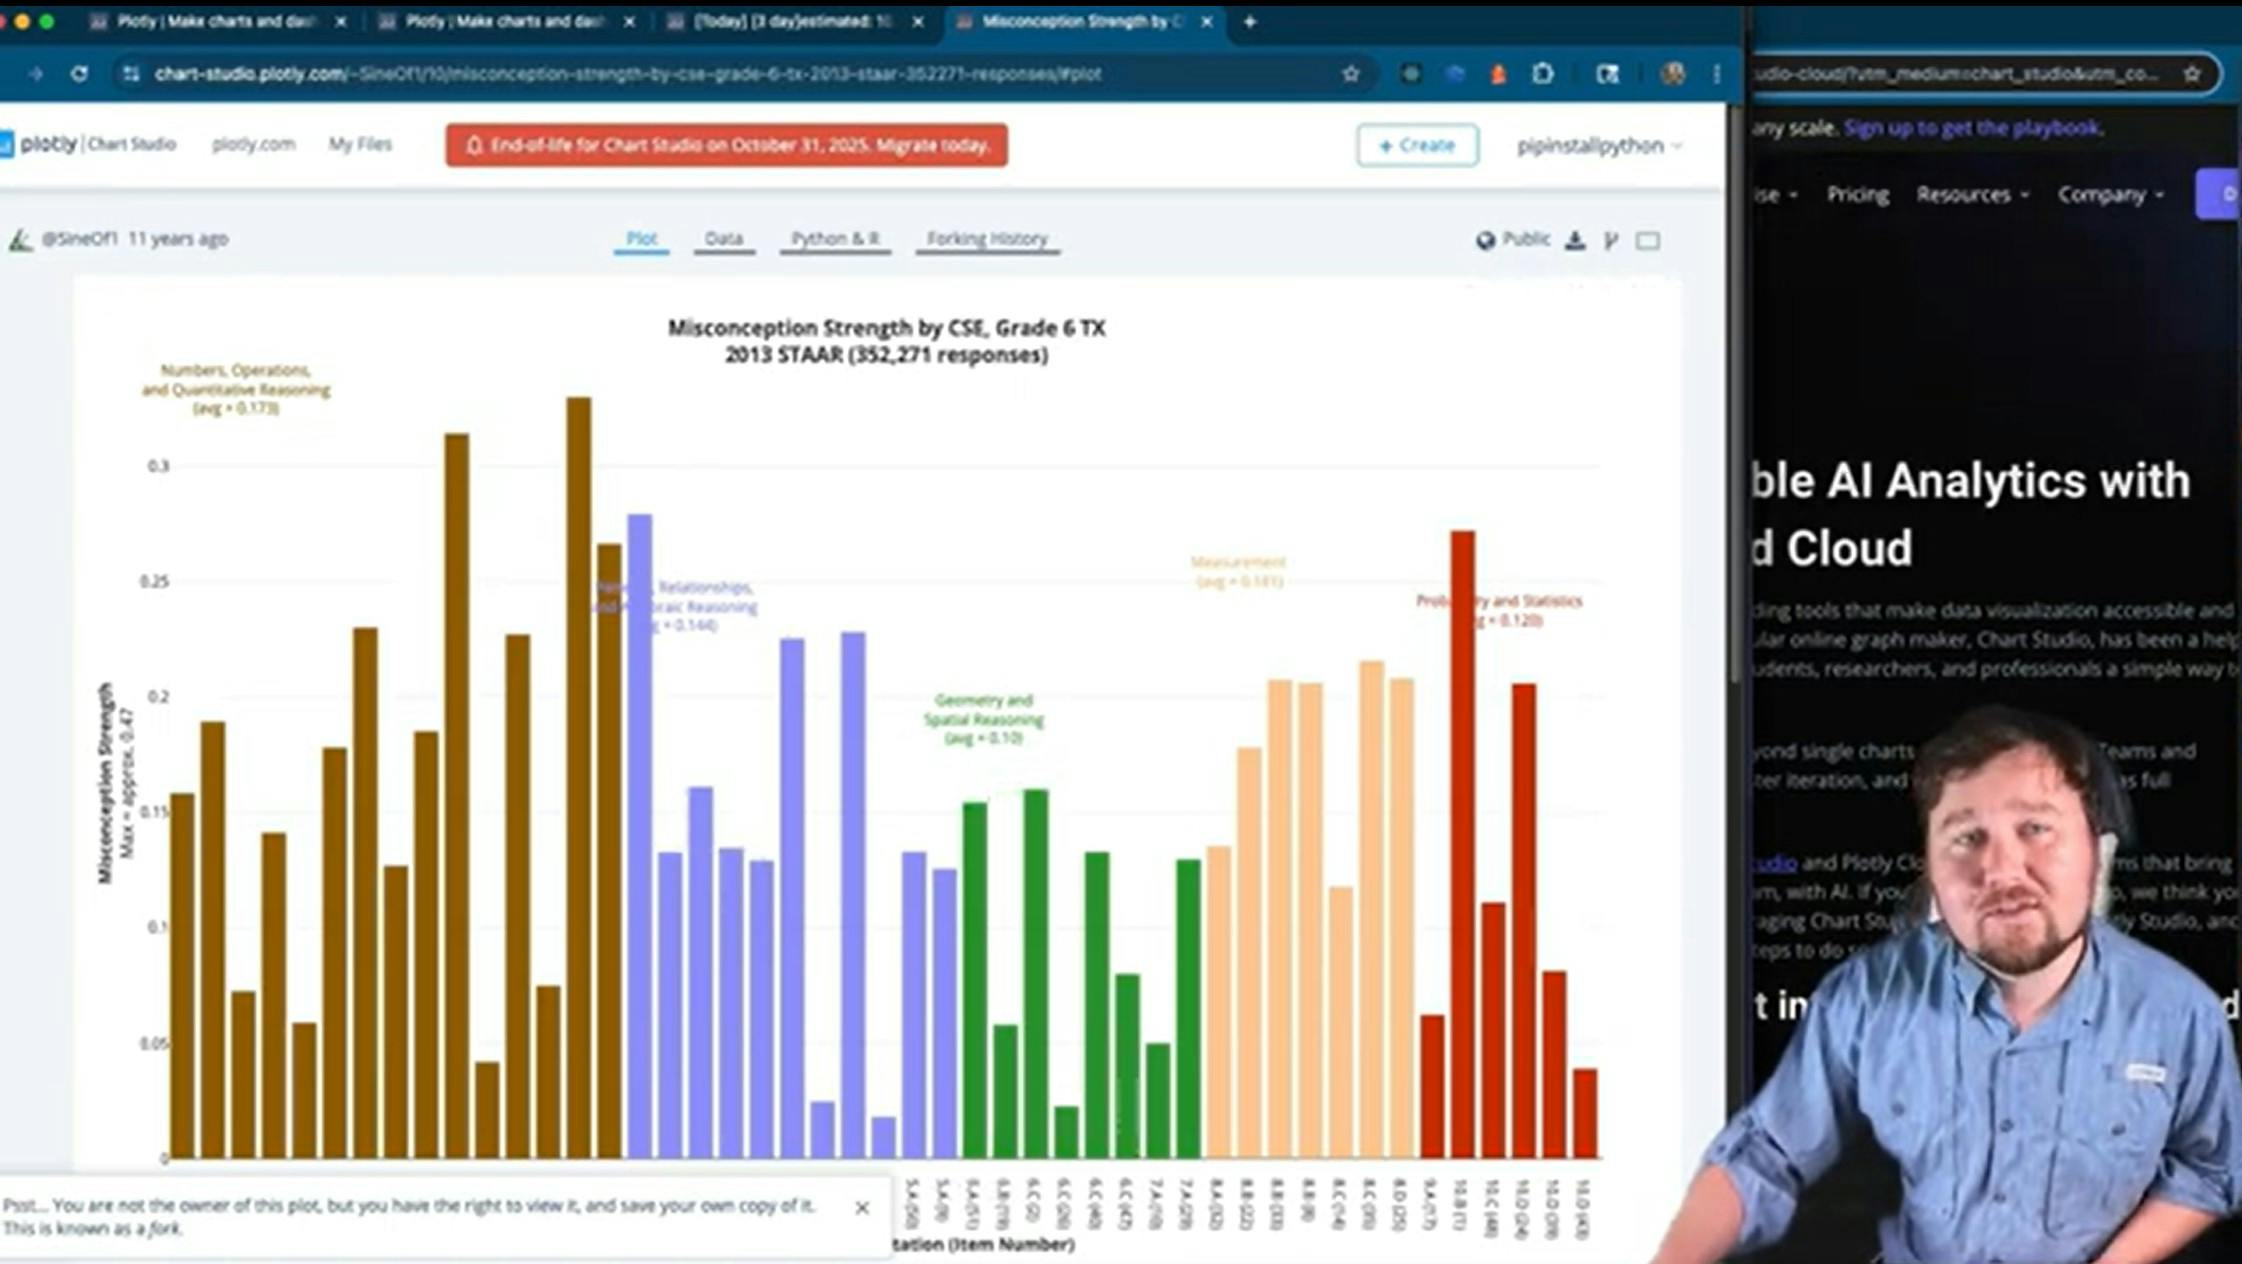Image resolution: width=2242 pixels, height=1264 pixels.
Task: Click the Create button
Action: pyautogui.click(x=1417, y=146)
